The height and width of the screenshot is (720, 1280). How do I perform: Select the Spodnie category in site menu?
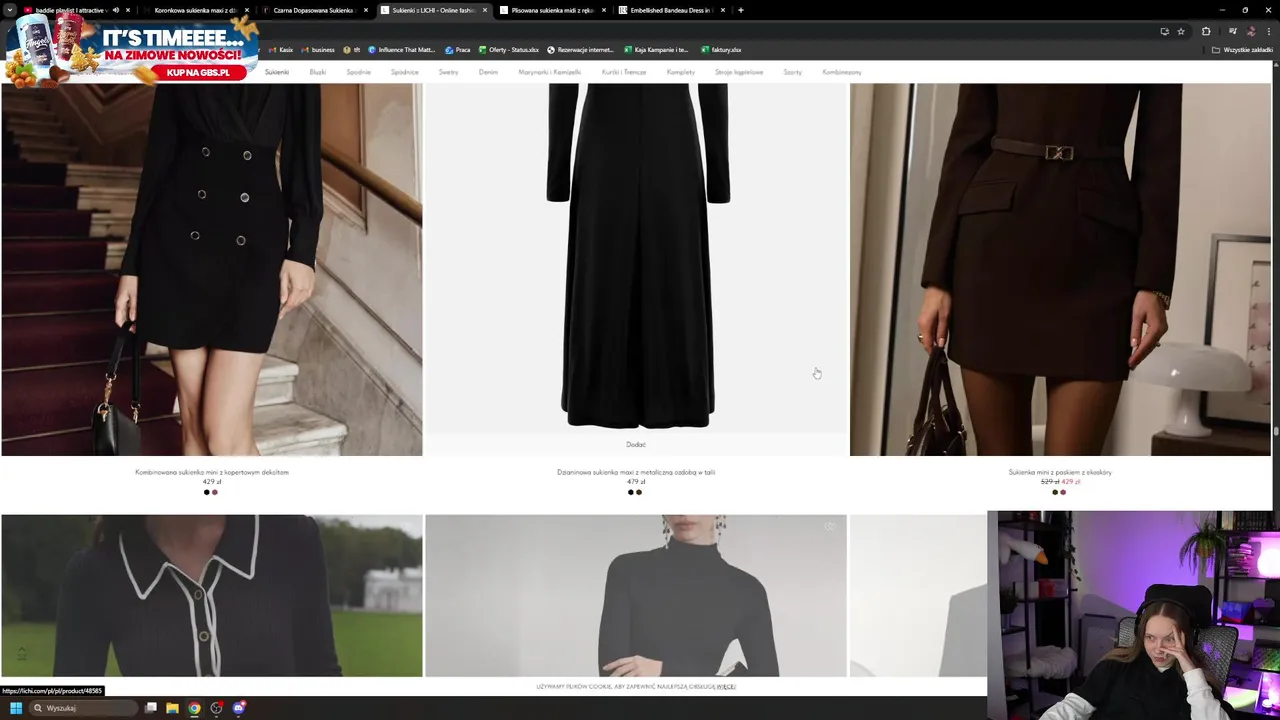[x=359, y=72]
